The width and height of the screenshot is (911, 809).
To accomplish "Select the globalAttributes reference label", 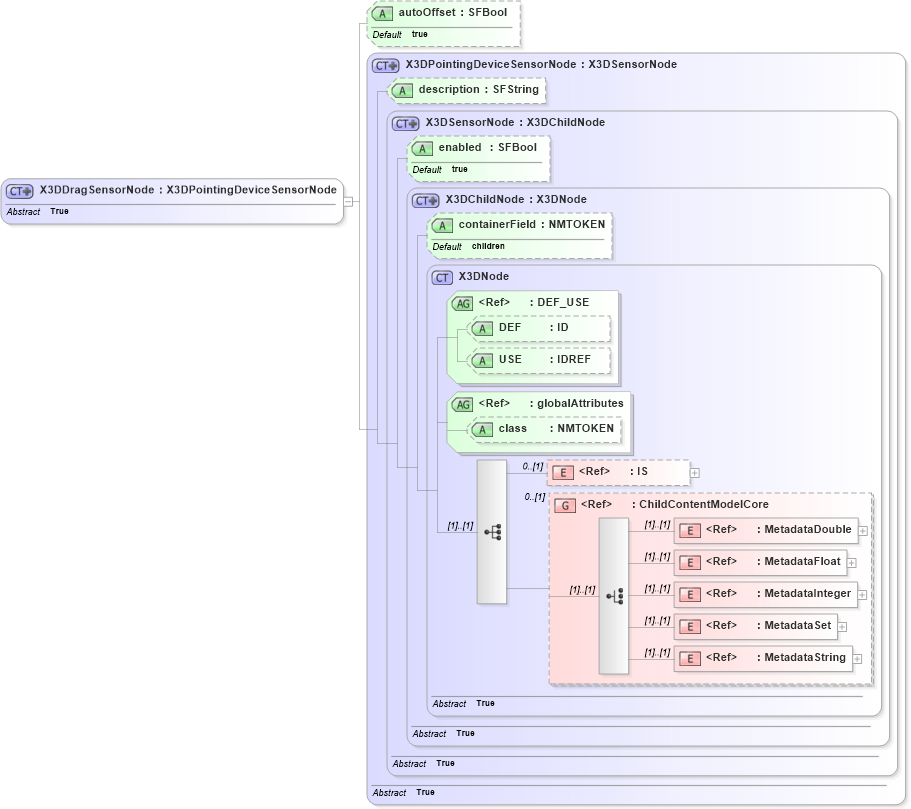I will [x=551, y=403].
